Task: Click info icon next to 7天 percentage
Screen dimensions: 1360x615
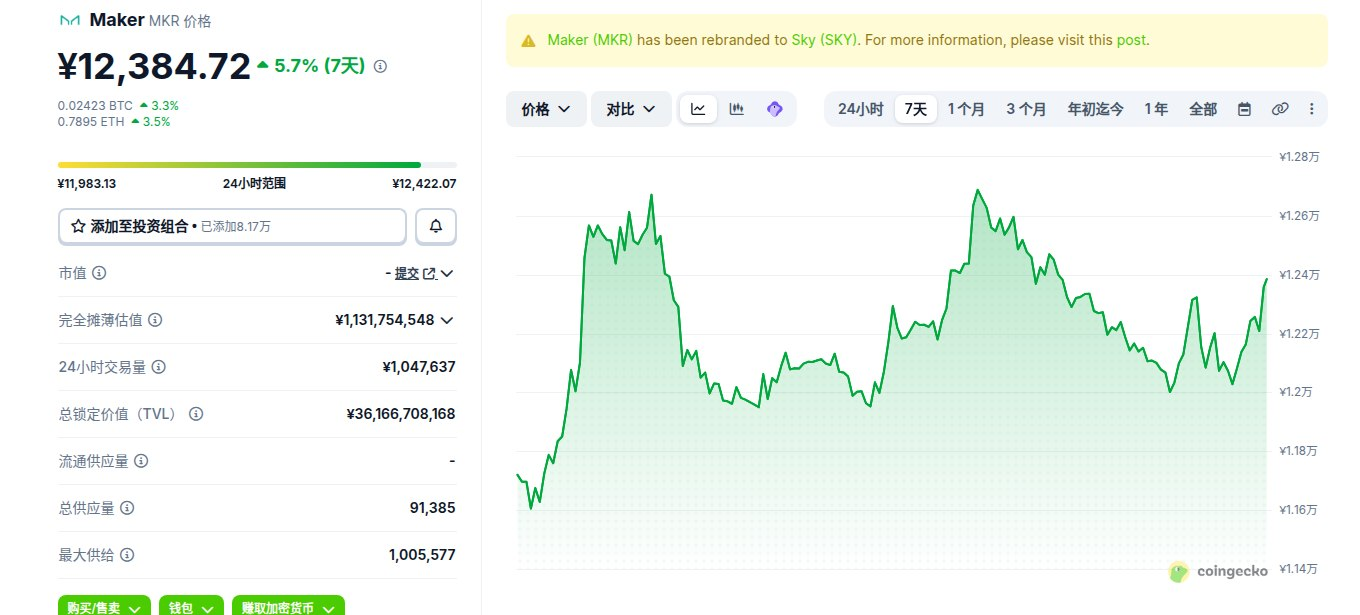Action: 380,66
